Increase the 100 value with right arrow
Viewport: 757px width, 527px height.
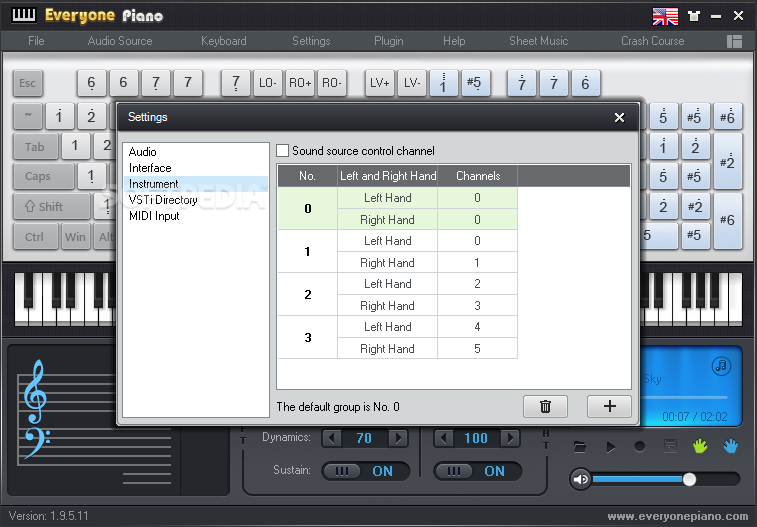pos(510,438)
